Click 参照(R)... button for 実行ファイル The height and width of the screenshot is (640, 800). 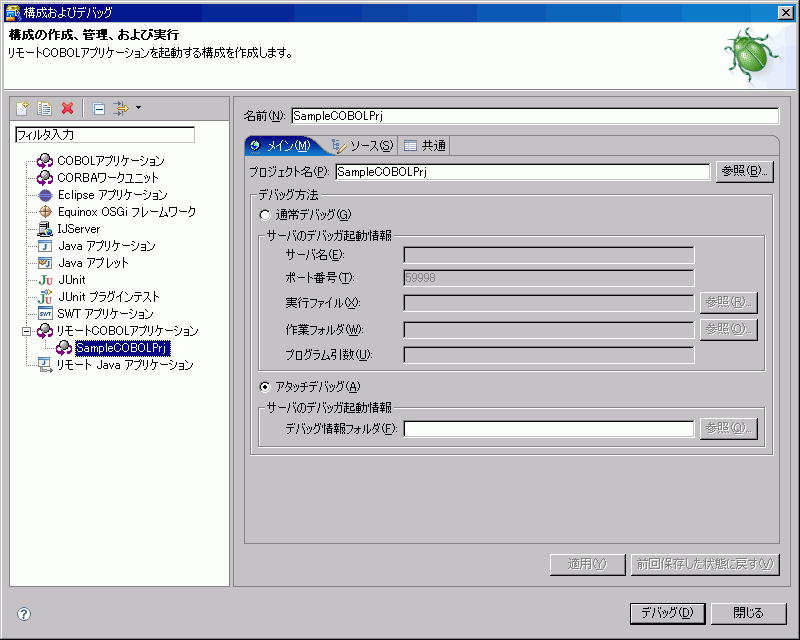pos(729,303)
